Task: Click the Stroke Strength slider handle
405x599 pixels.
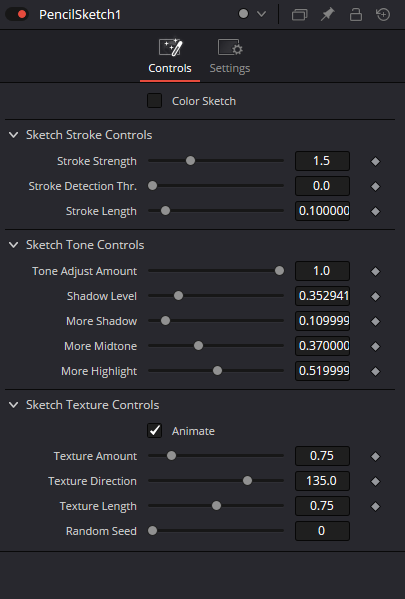Action: tap(190, 161)
